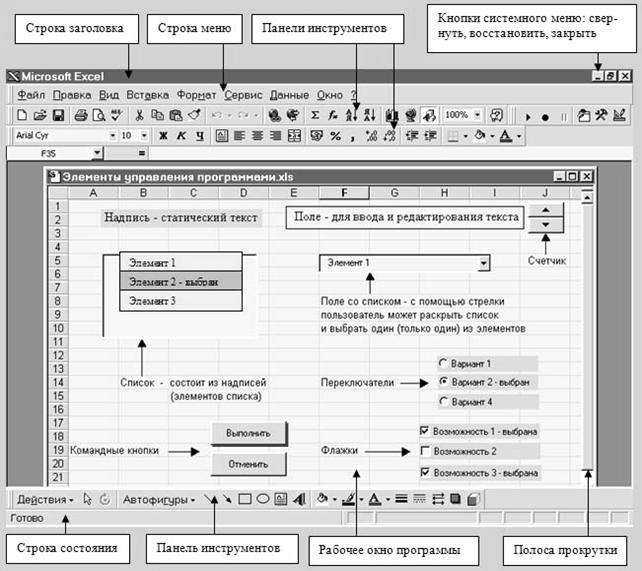642x571 pixels.
Task: Click the Save icon in the standard toolbar
Action: pos(58,115)
